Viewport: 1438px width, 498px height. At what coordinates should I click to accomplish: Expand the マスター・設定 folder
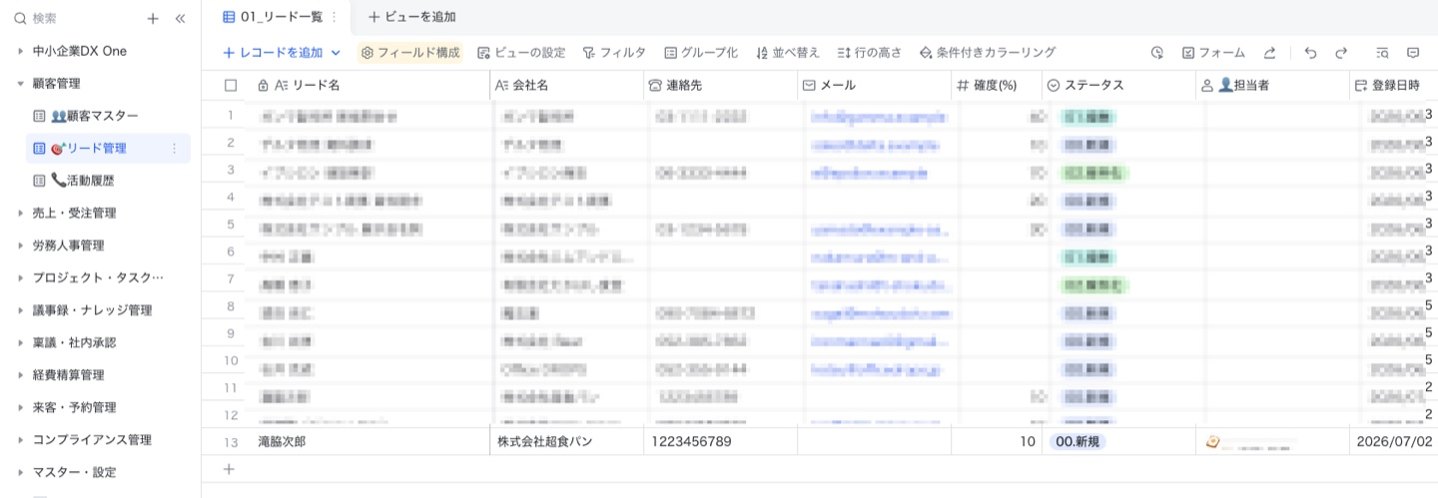pyautogui.click(x=20, y=472)
